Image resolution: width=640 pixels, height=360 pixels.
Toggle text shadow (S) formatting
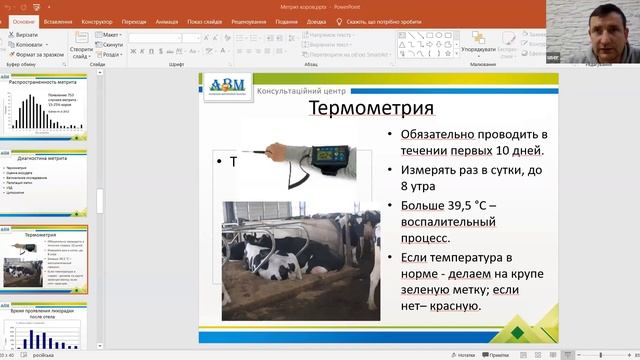160,51
